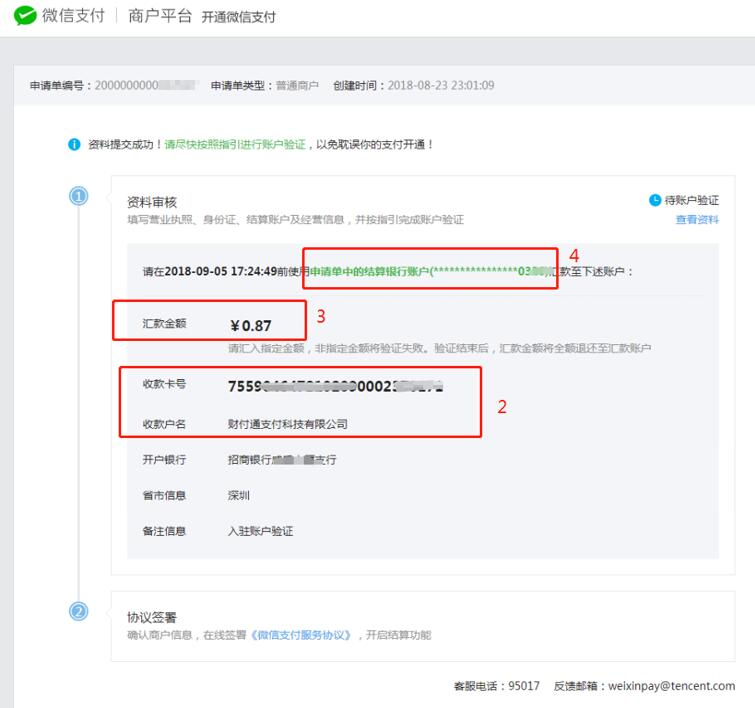Click the 备注信息 label
The height and width of the screenshot is (708, 755).
pyautogui.click(x=164, y=531)
